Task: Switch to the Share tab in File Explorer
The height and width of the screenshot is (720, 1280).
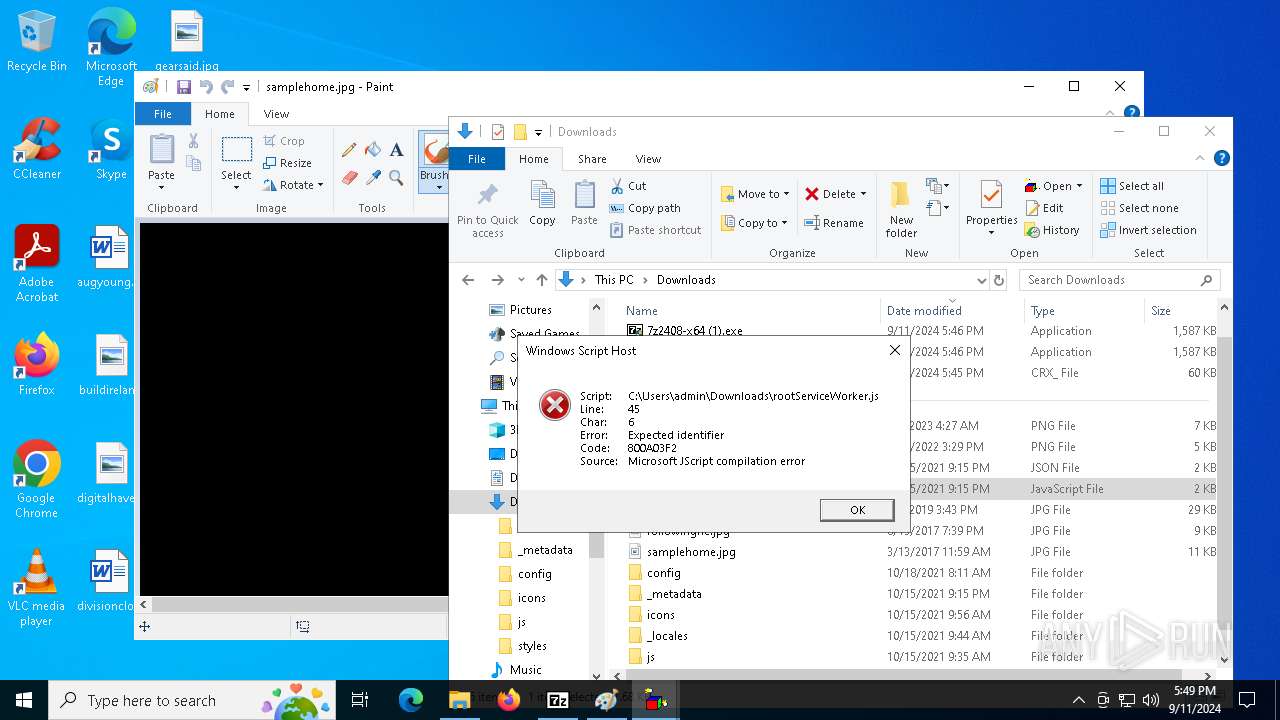Action: click(x=592, y=159)
